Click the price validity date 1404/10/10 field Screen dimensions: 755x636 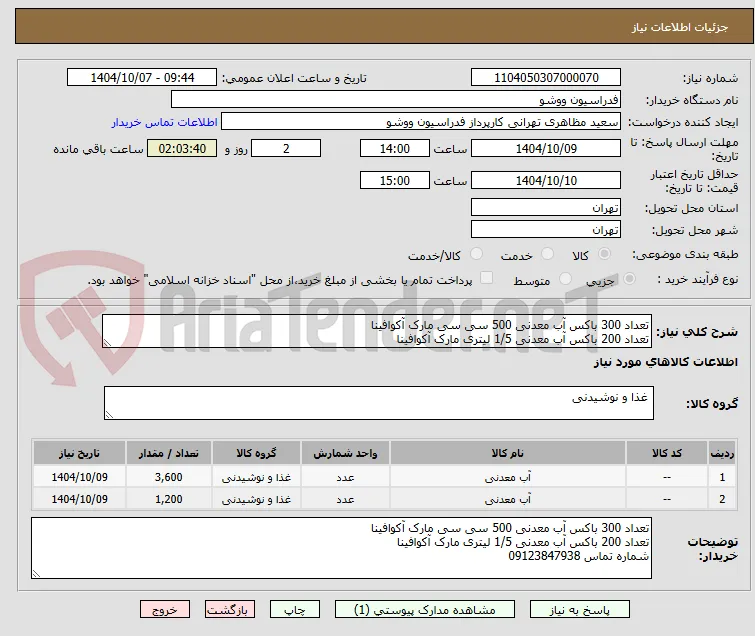(x=546, y=180)
